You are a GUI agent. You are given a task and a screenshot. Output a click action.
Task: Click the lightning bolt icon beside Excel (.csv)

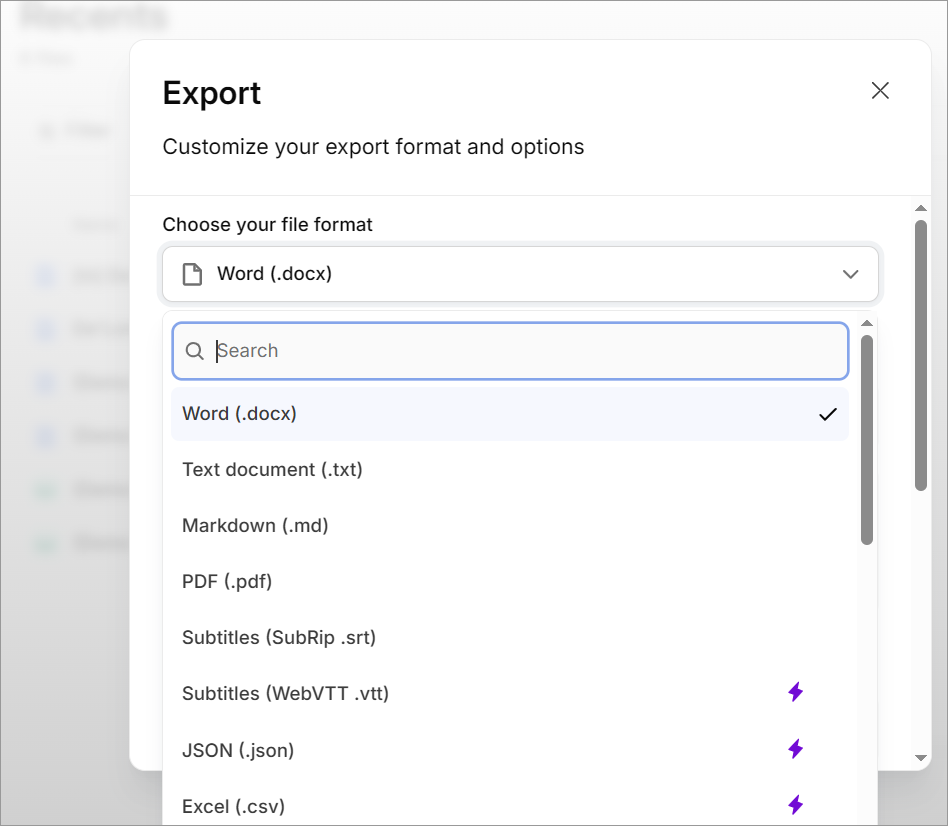pos(796,805)
